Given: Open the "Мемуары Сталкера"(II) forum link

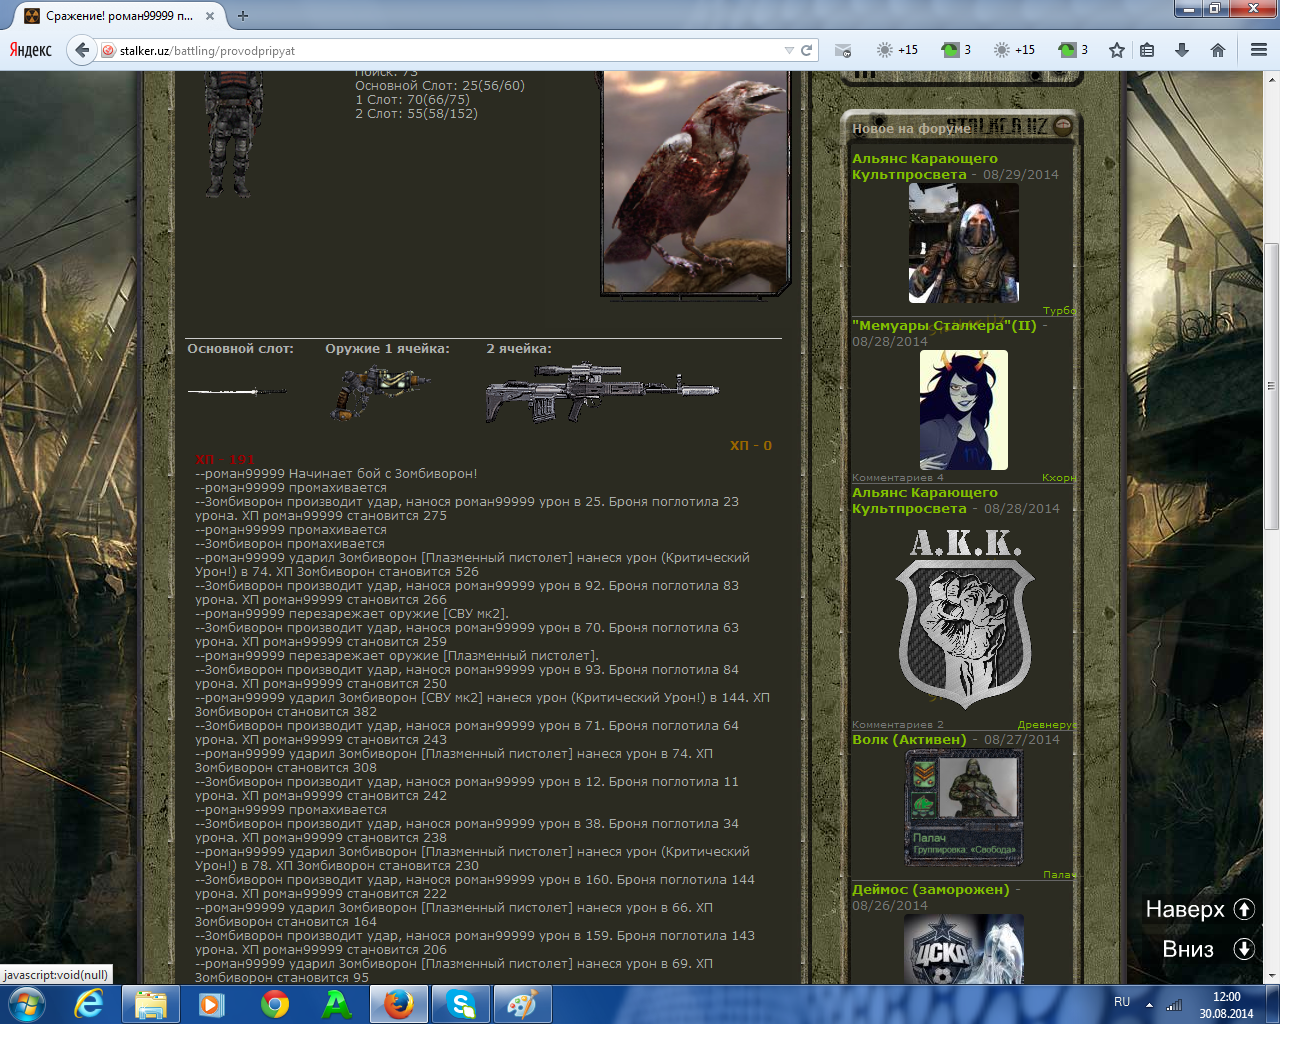Looking at the screenshot, I should tap(943, 326).
